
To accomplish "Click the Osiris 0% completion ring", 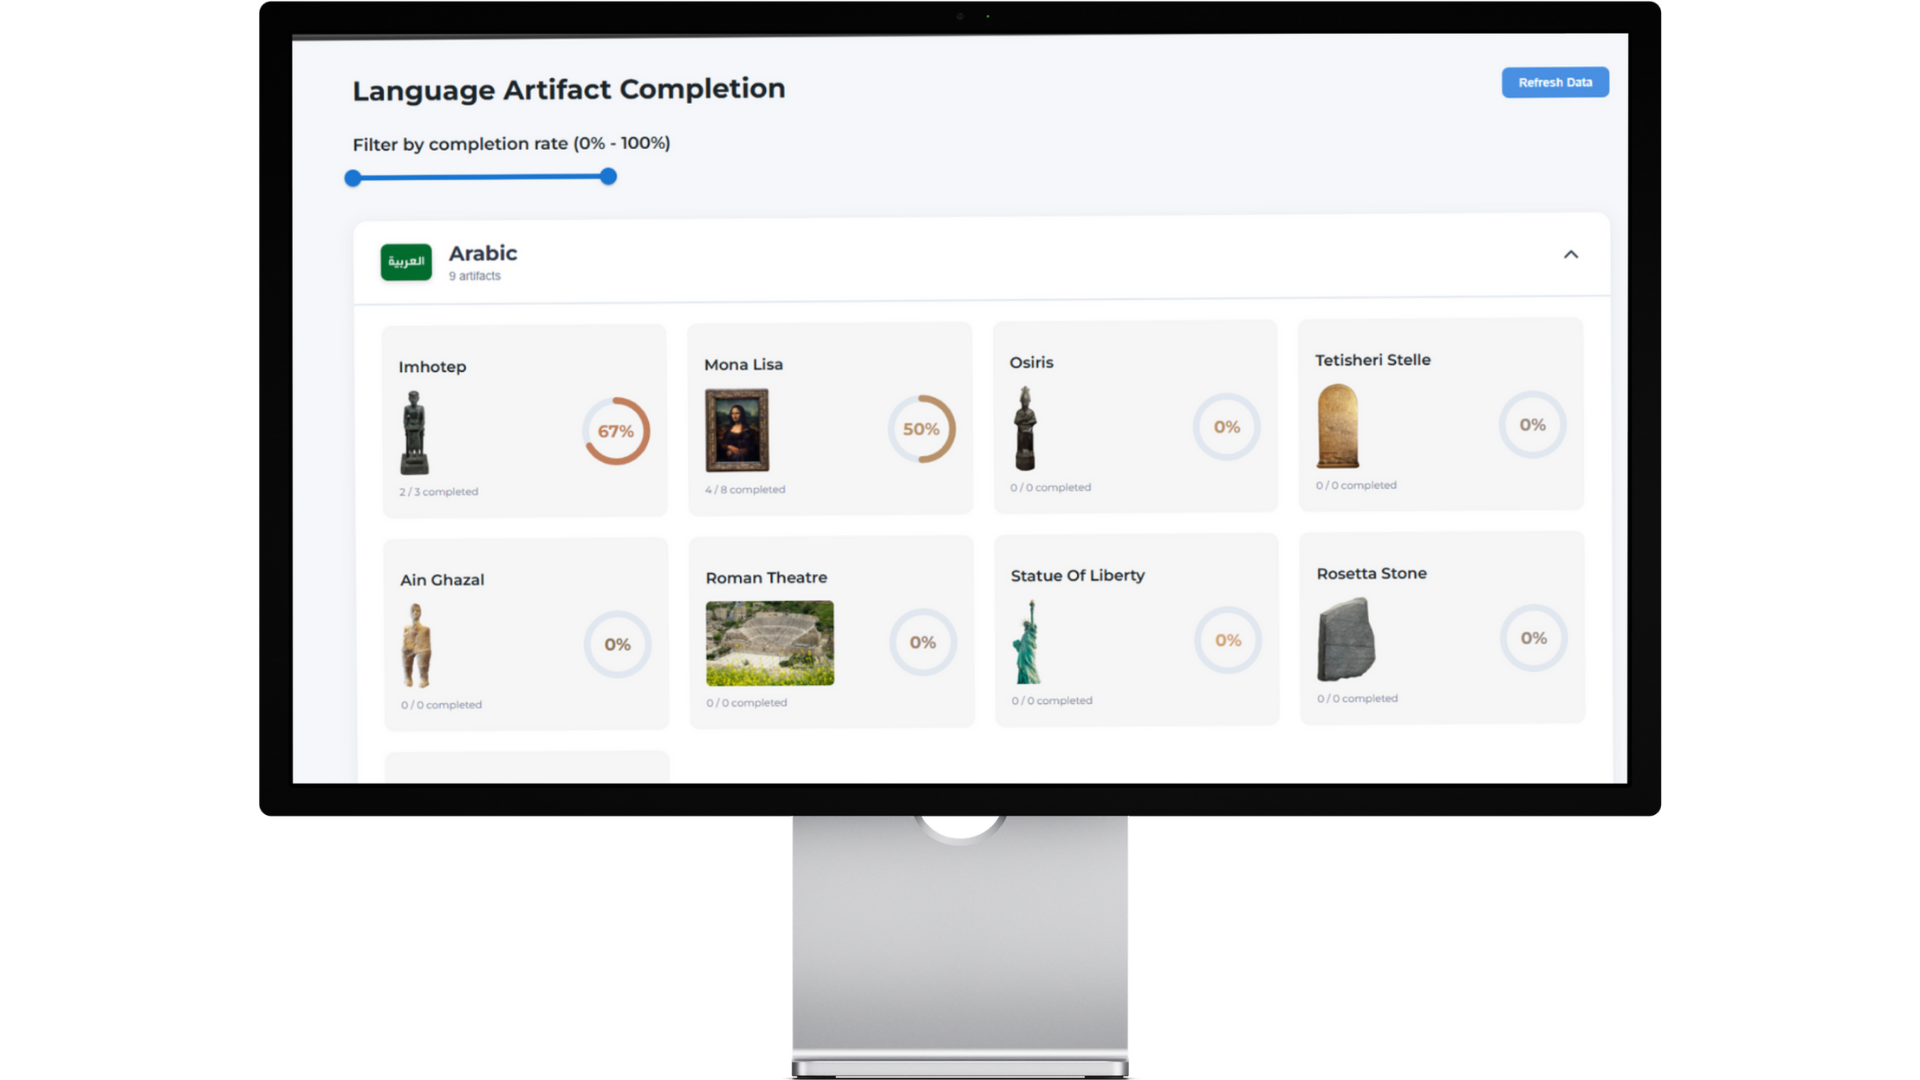I will pos(1226,427).
